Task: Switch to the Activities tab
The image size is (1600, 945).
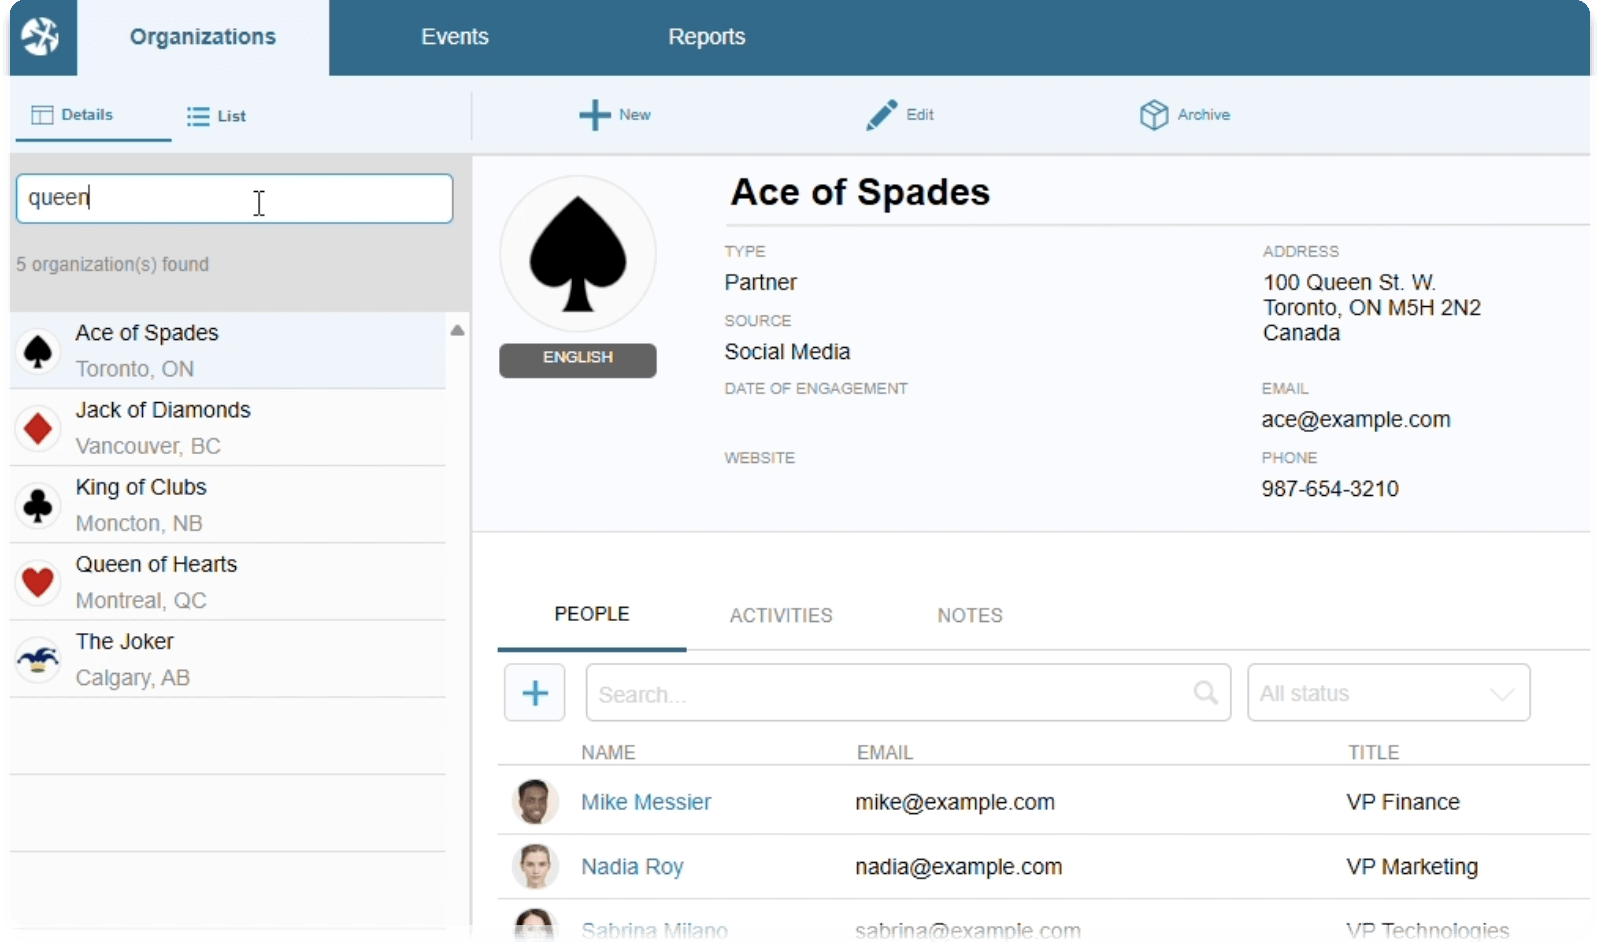Action: [781, 616]
